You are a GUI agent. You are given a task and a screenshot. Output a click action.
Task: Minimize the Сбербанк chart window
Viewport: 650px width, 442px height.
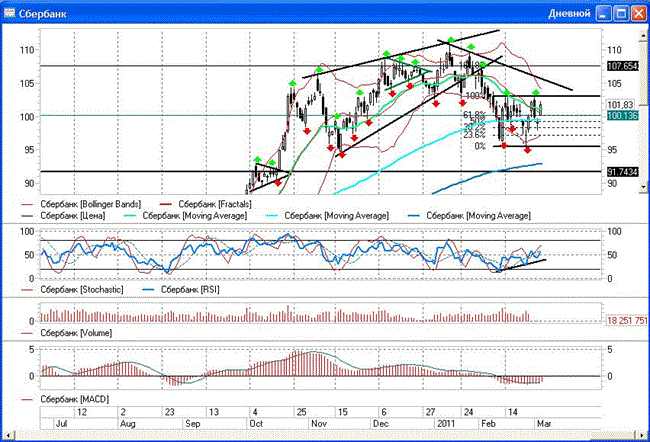[x=603, y=14]
